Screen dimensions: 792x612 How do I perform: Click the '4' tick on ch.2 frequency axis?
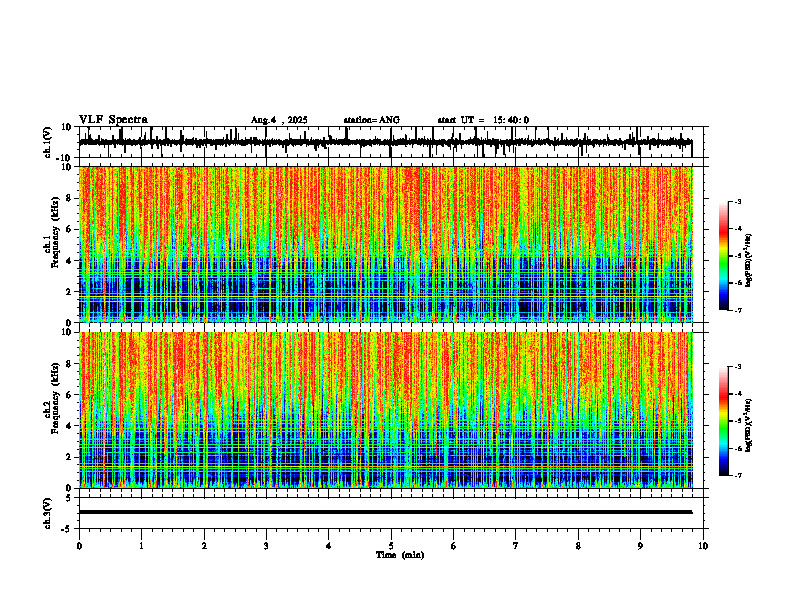click(70, 426)
